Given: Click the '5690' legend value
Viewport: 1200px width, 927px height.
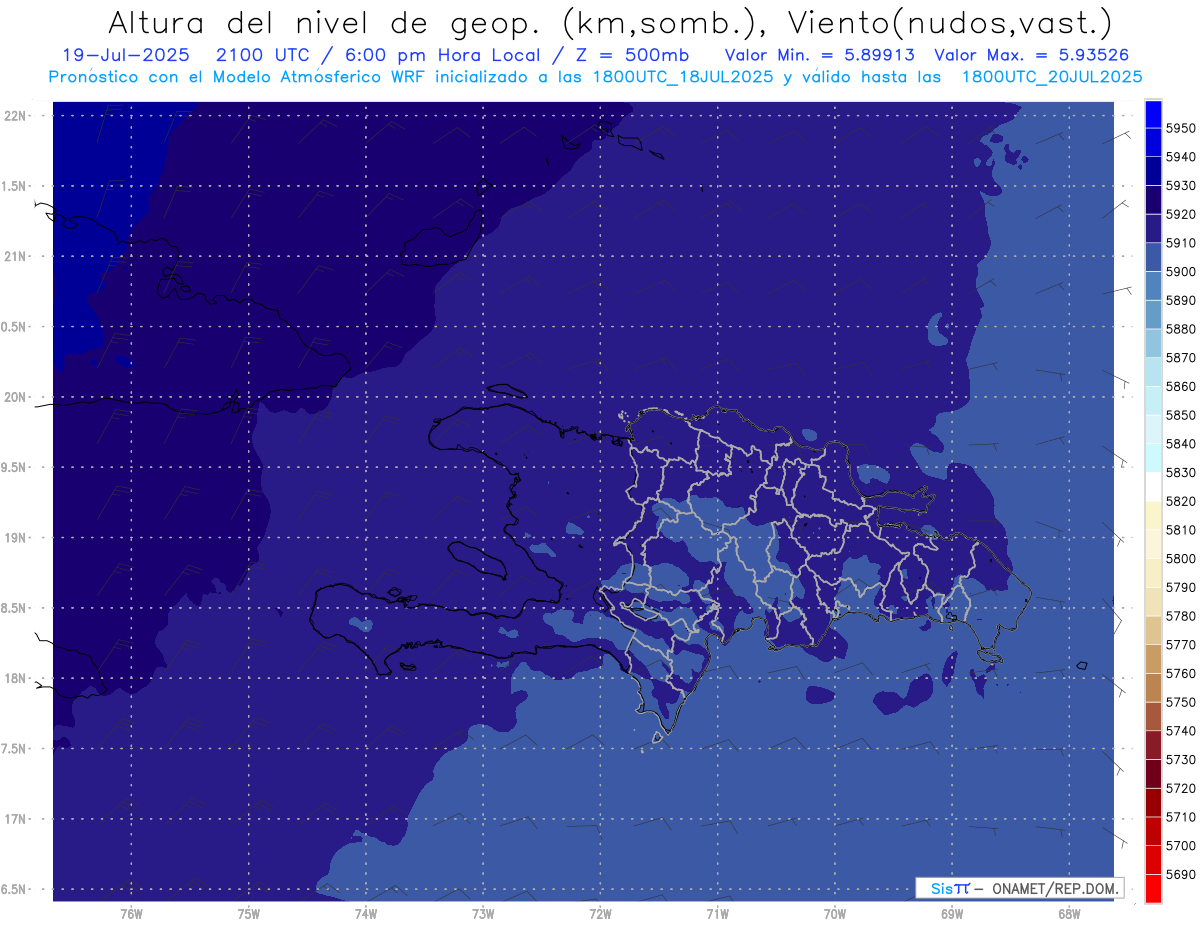Looking at the screenshot, I should (x=1181, y=874).
